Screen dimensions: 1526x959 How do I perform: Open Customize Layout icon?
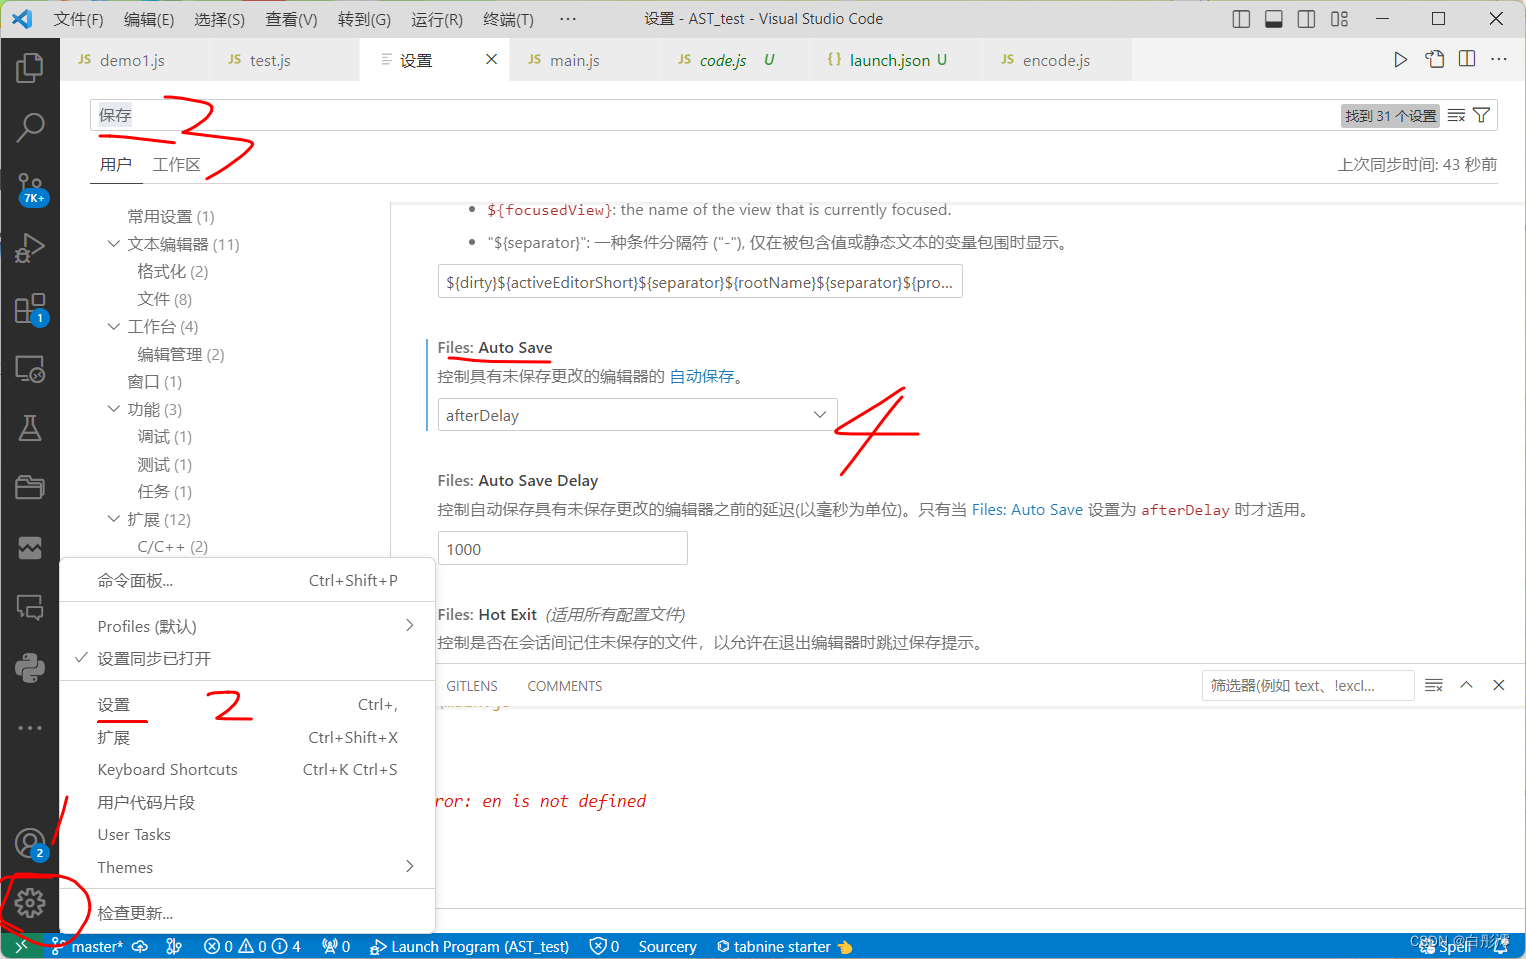point(1339,19)
